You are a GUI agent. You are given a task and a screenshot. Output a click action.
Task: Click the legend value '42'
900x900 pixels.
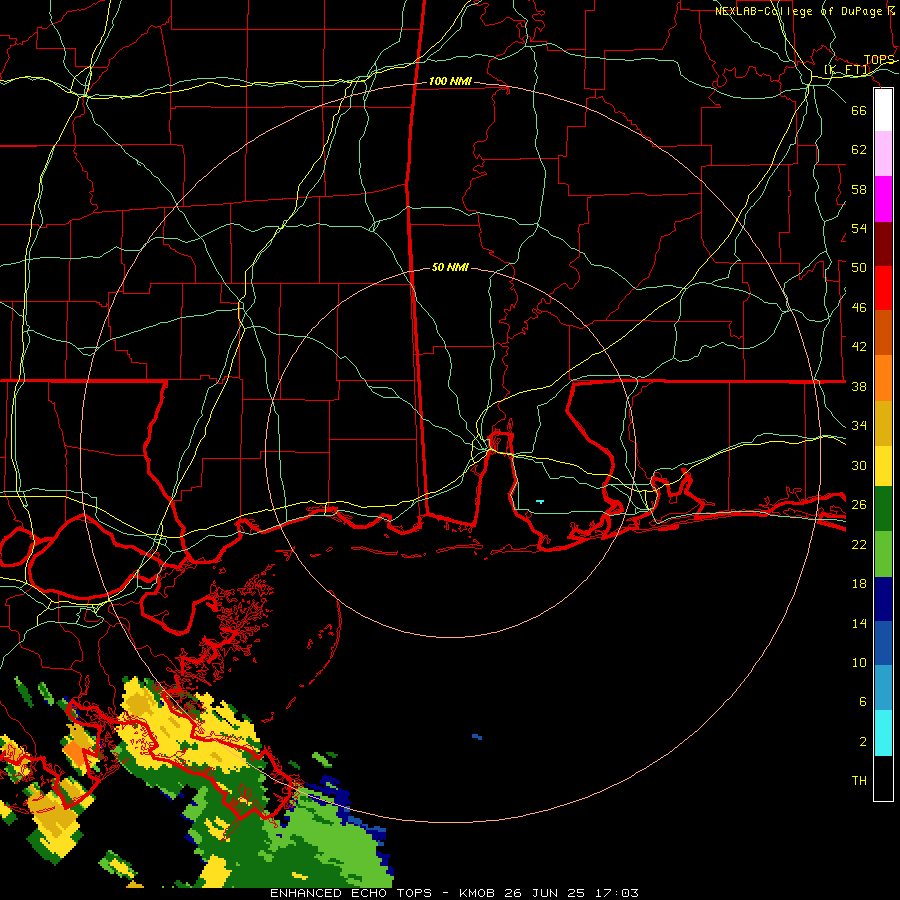click(859, 346)
